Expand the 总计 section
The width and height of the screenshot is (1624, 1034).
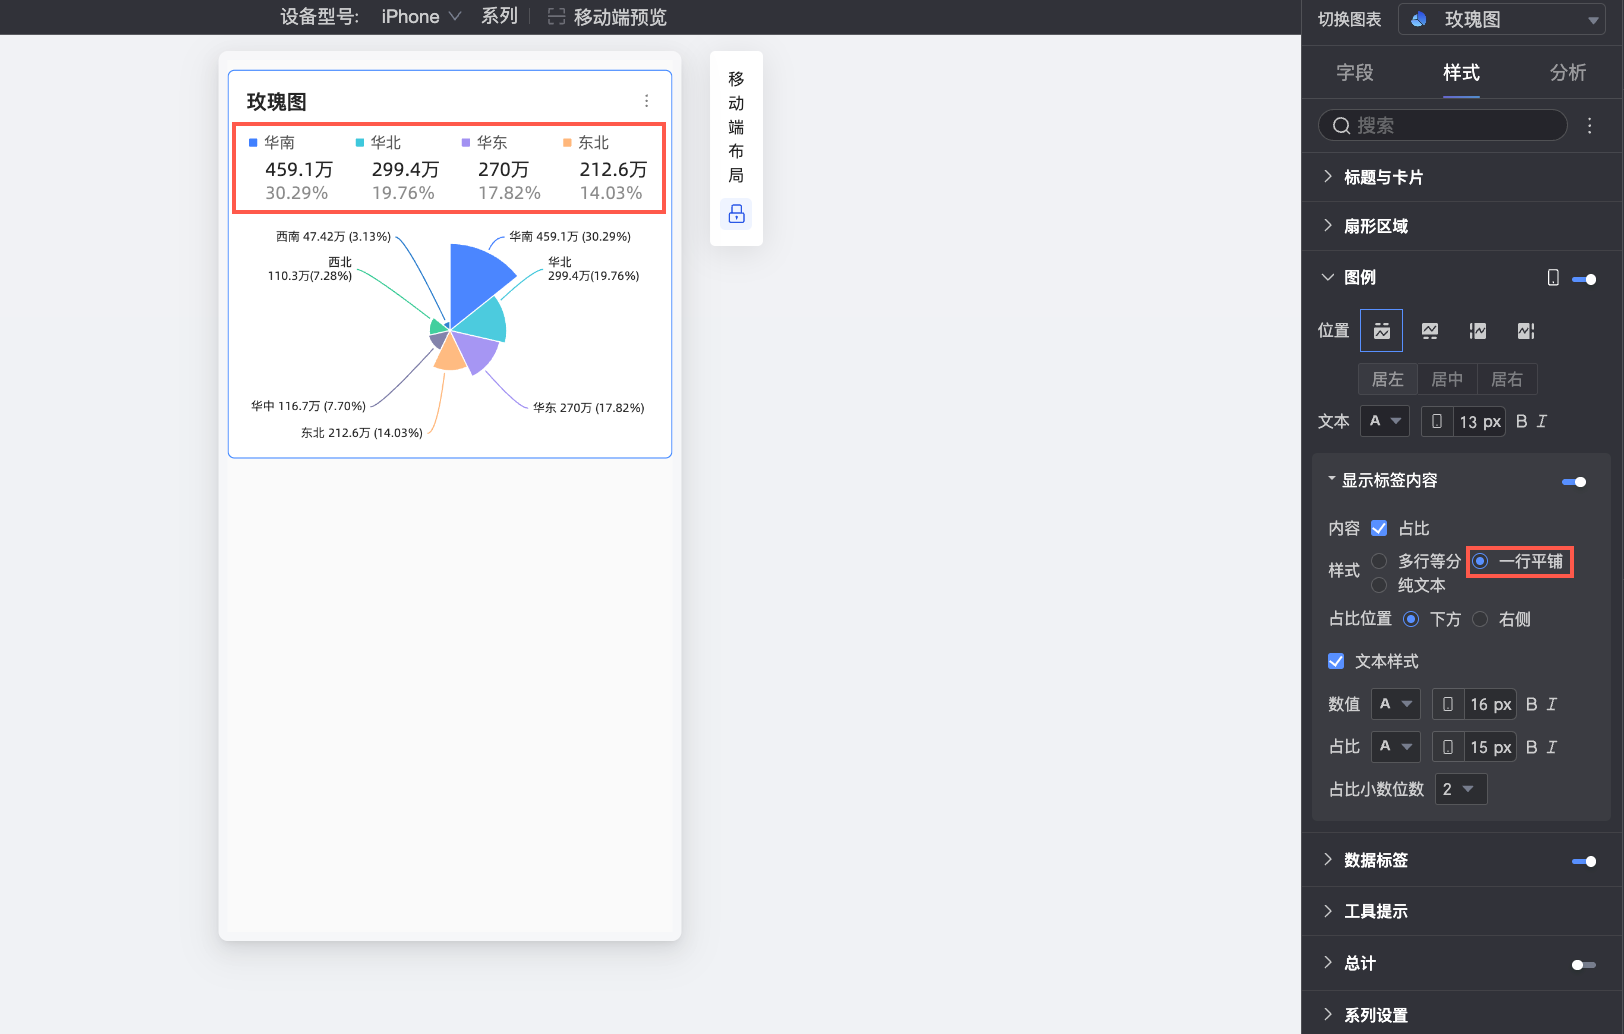click(x=1327, y=962)
